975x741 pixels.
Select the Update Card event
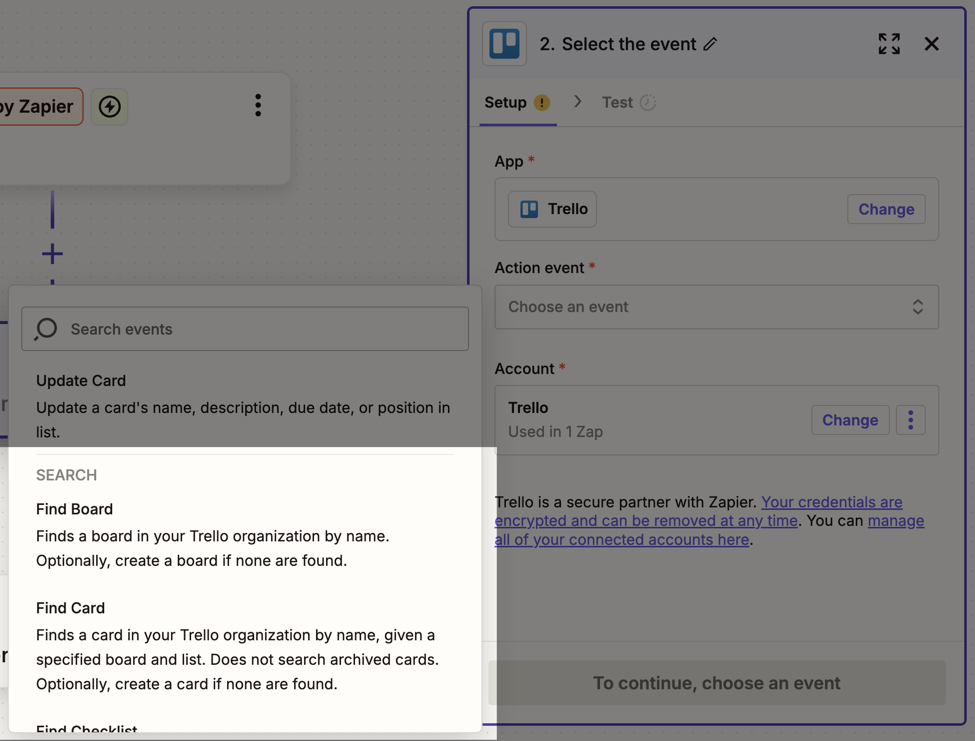pyautogui.click(x=245, y=406)
